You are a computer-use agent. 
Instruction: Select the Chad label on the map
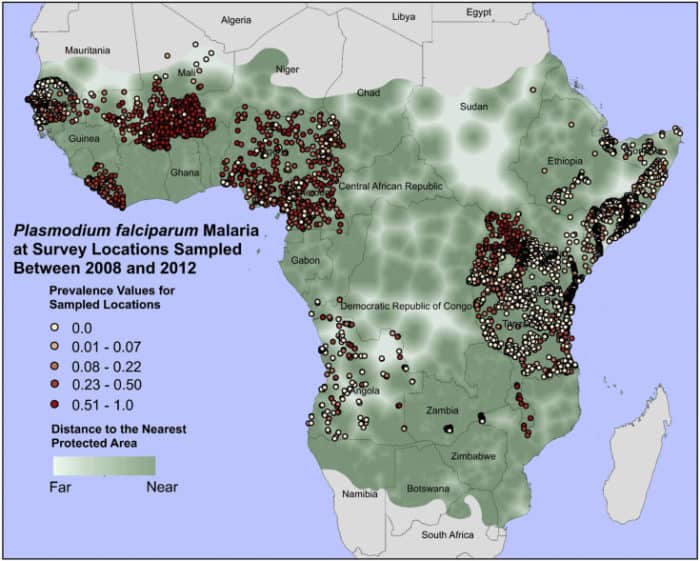coord(369,93)
